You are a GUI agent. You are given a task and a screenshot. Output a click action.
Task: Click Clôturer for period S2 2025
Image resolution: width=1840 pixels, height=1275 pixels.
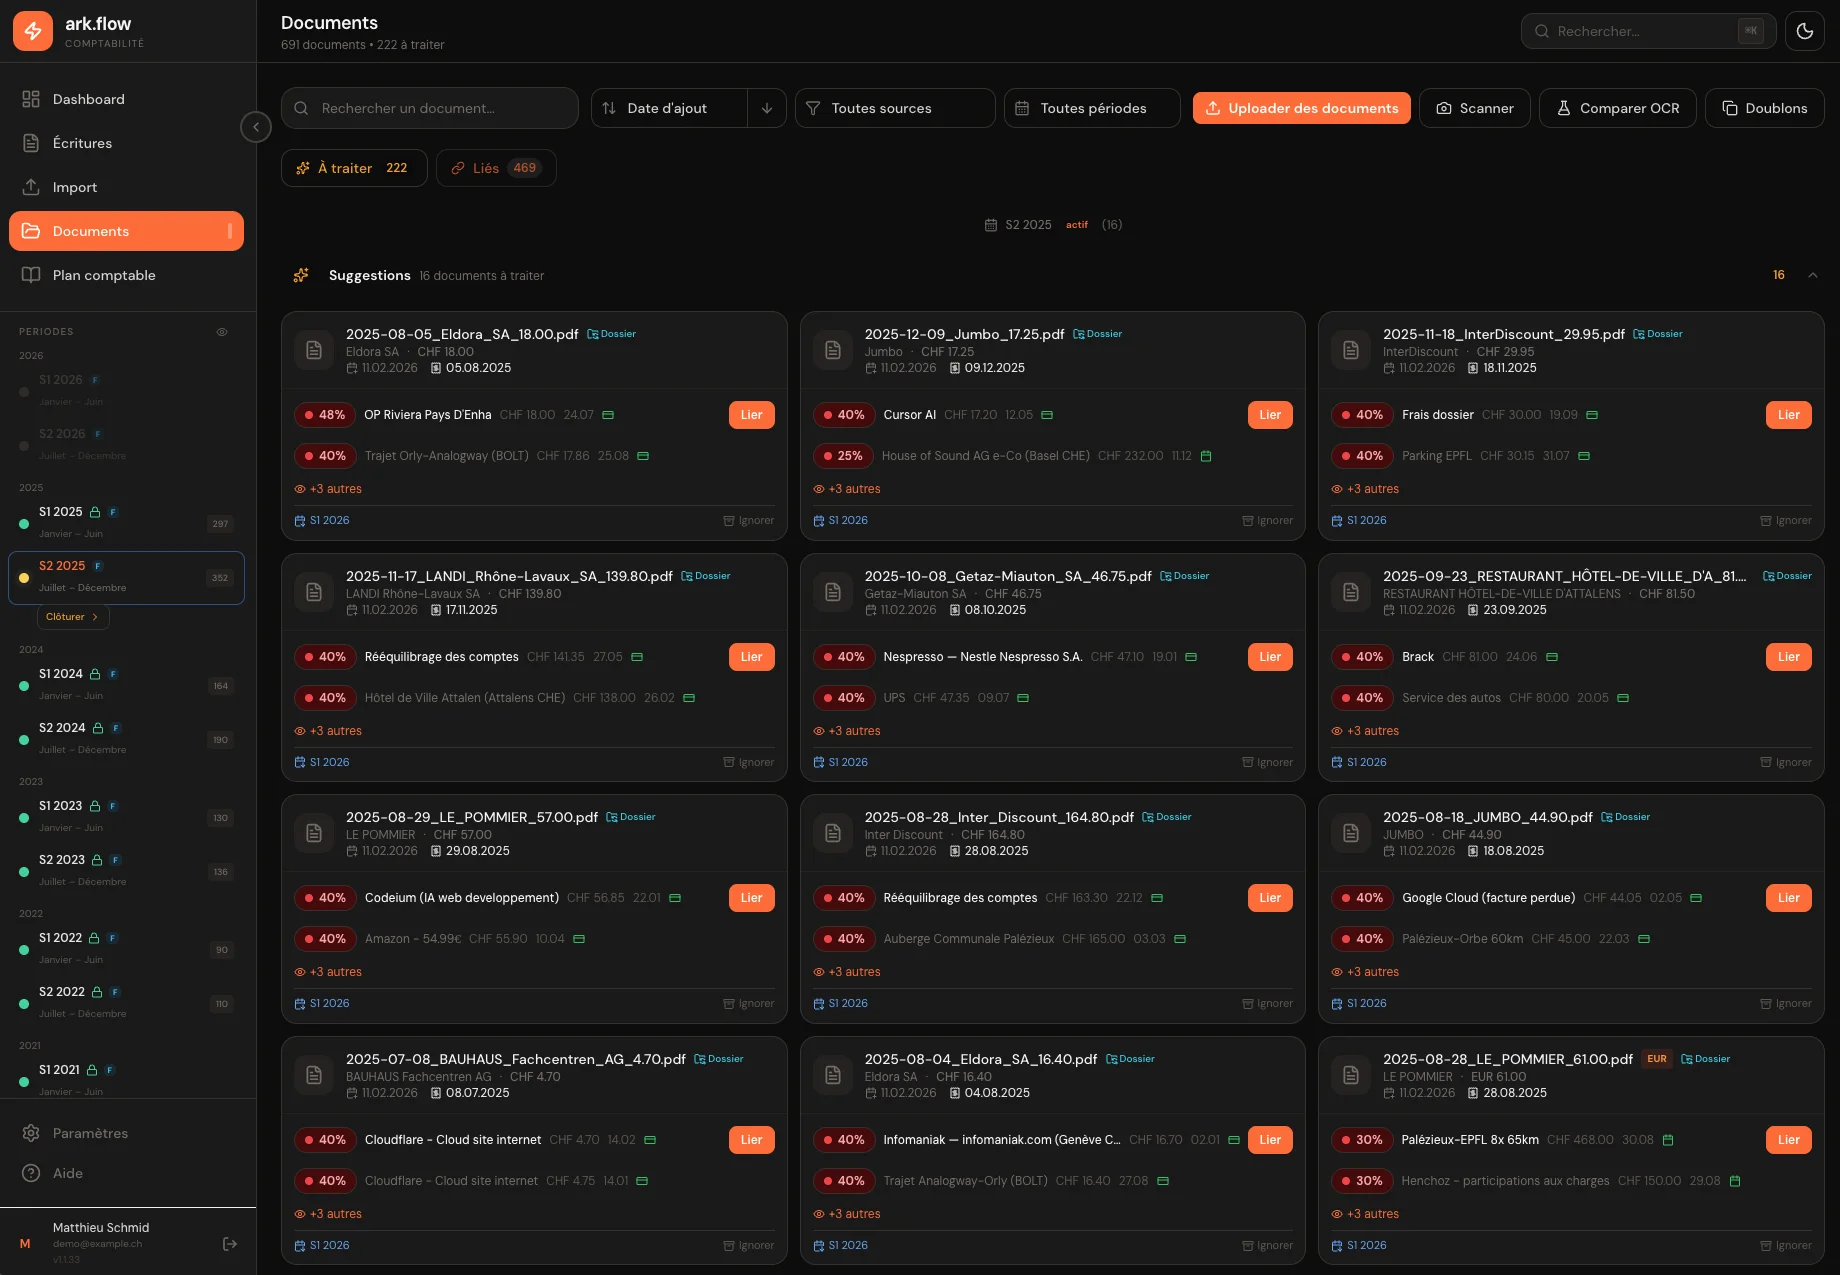[71, 617]
